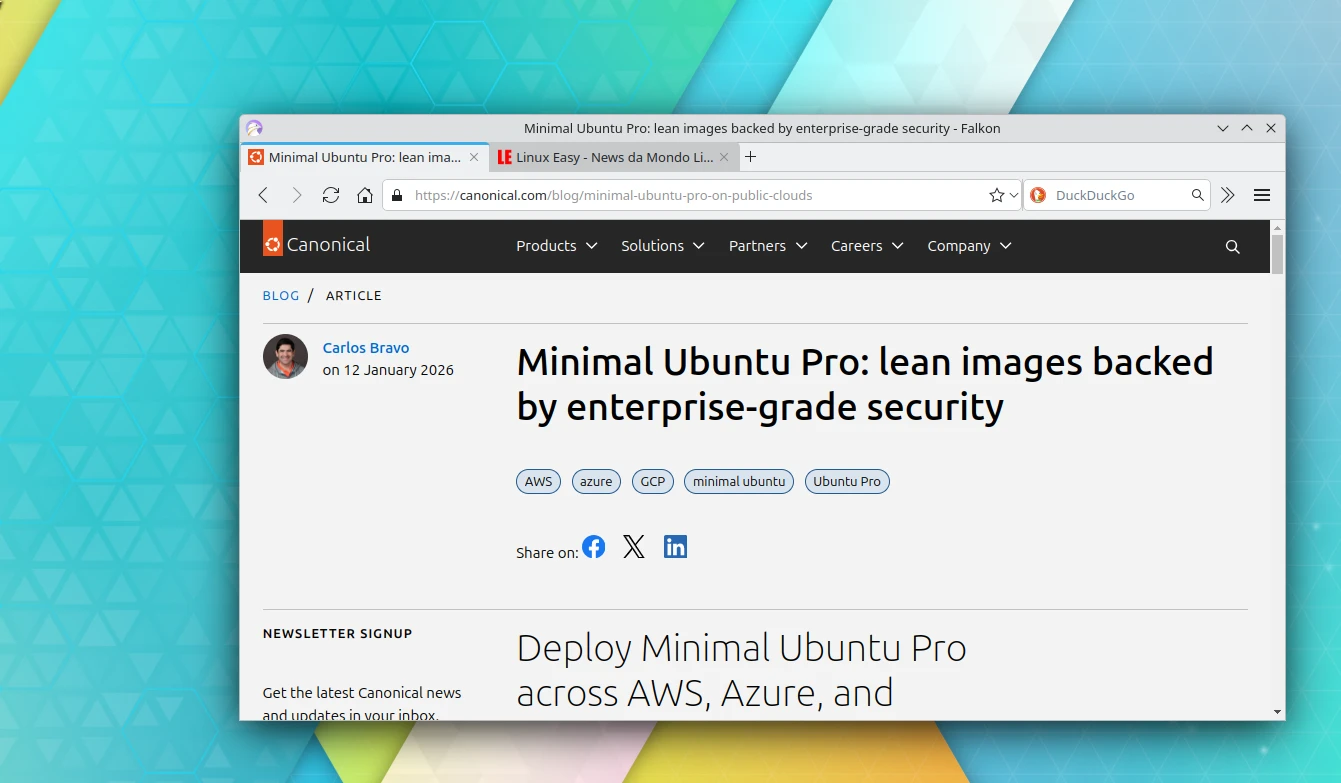Share the article on LinkedIn
1341x783 pixels.
point(675,546)
